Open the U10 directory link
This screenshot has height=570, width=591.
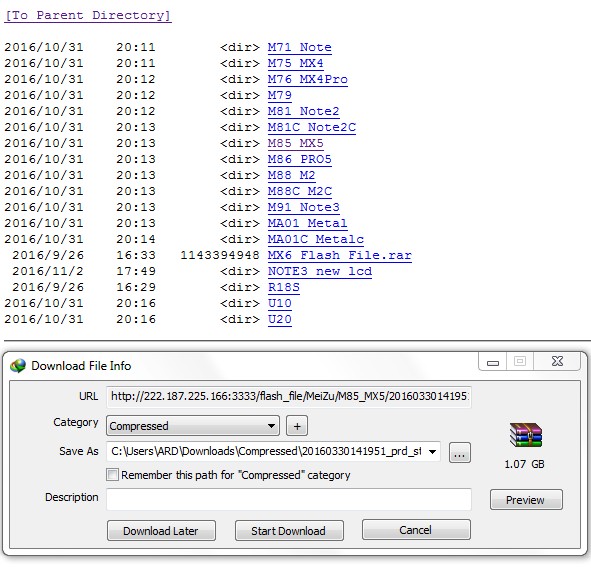280,303
